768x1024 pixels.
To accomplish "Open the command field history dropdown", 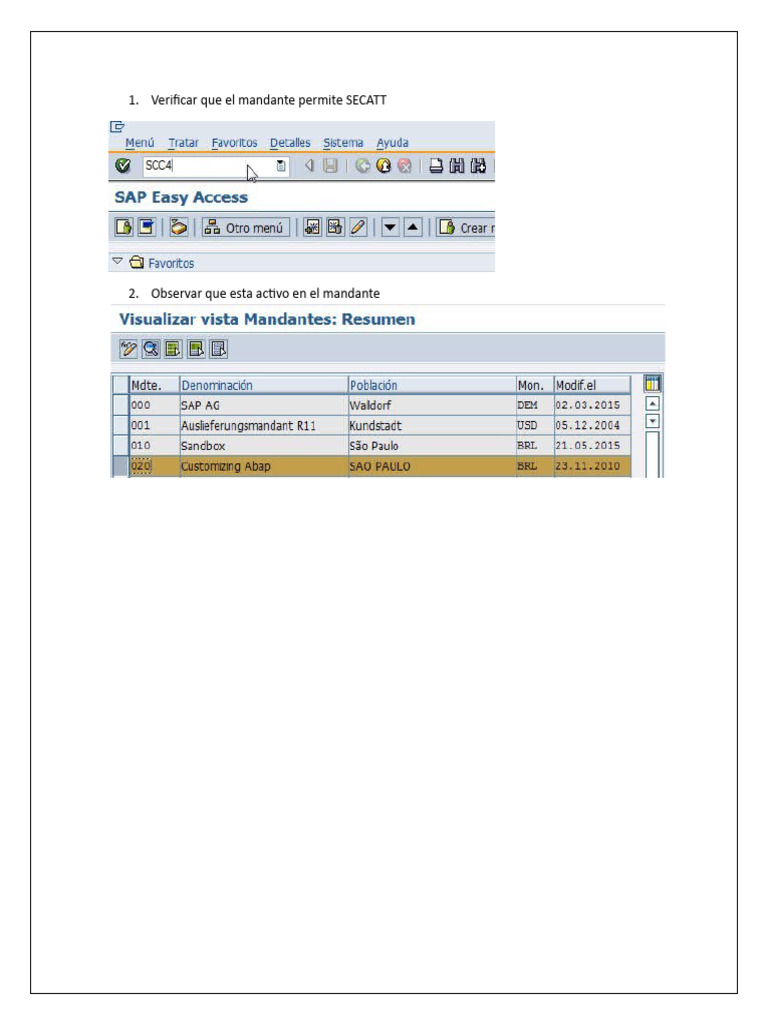I will coord(281,166).
